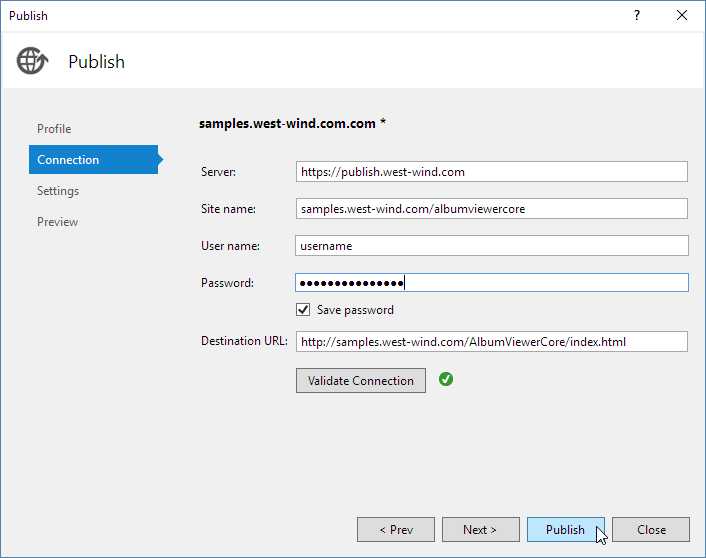Select the User name text box

[492, 246]
